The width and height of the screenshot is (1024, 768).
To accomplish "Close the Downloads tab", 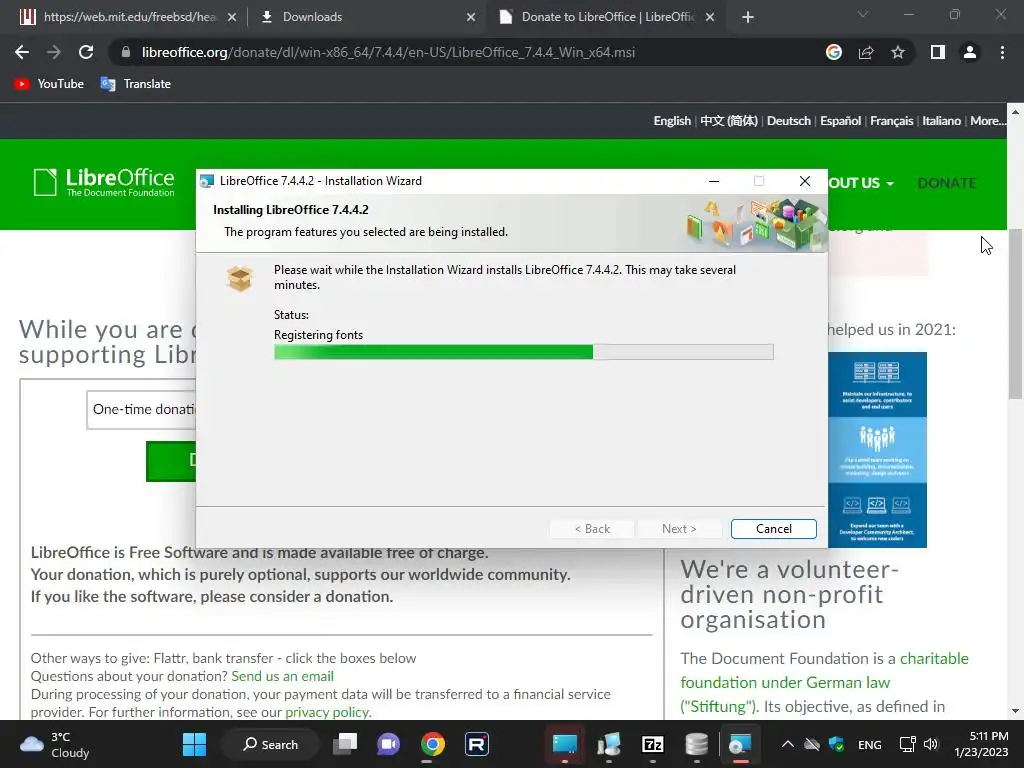I will [471, 17].
